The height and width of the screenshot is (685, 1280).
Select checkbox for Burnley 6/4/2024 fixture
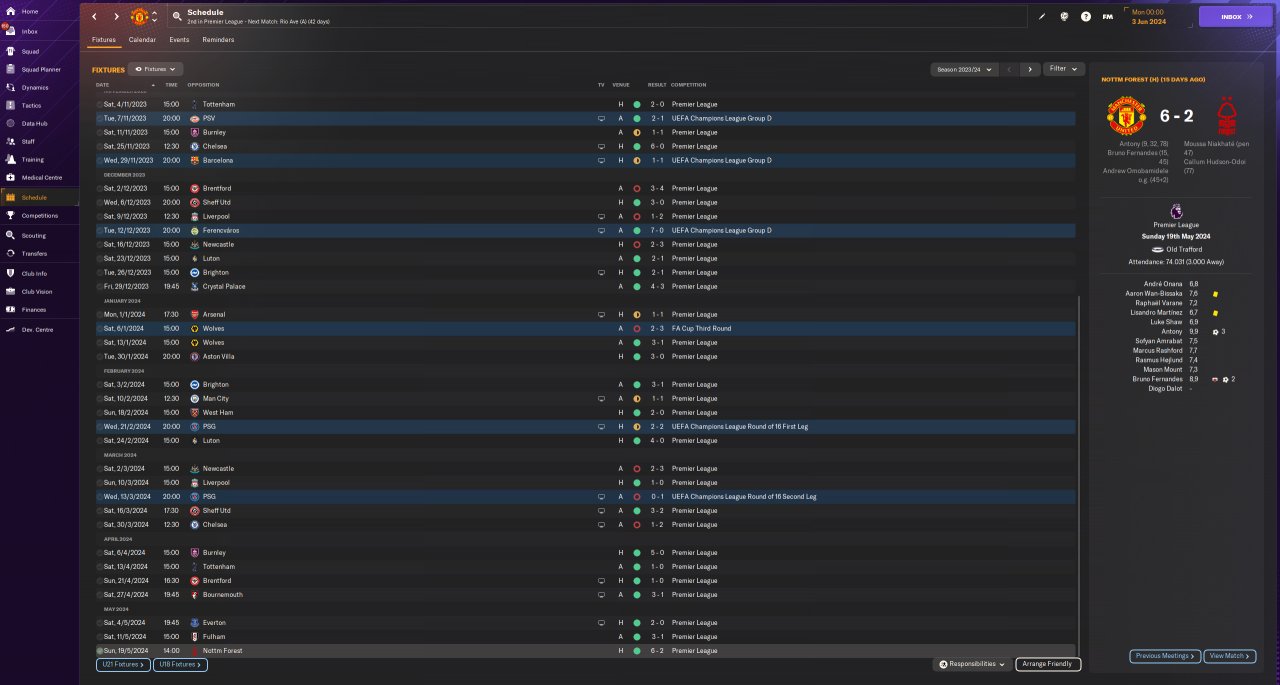pyautogui.click(x=99, y=552)
